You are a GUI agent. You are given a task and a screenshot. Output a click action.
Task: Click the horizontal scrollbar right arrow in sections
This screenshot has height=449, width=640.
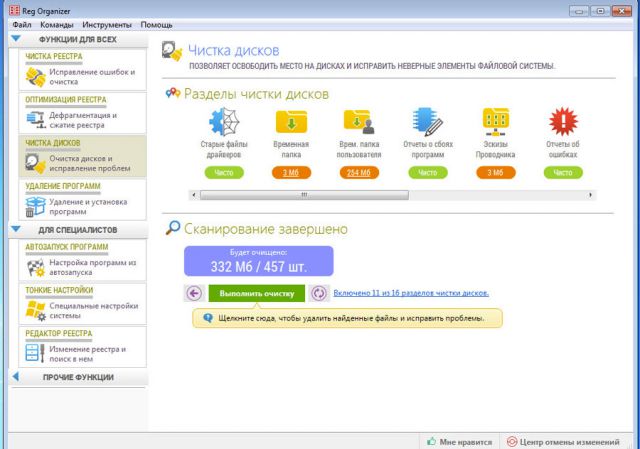point(591,195)
